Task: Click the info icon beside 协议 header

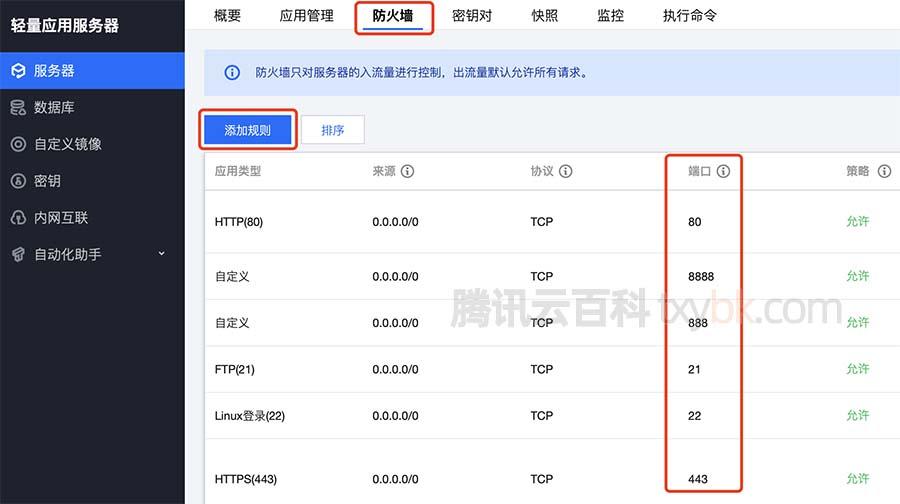Action: pyautogui.click(x=566, y=171)
